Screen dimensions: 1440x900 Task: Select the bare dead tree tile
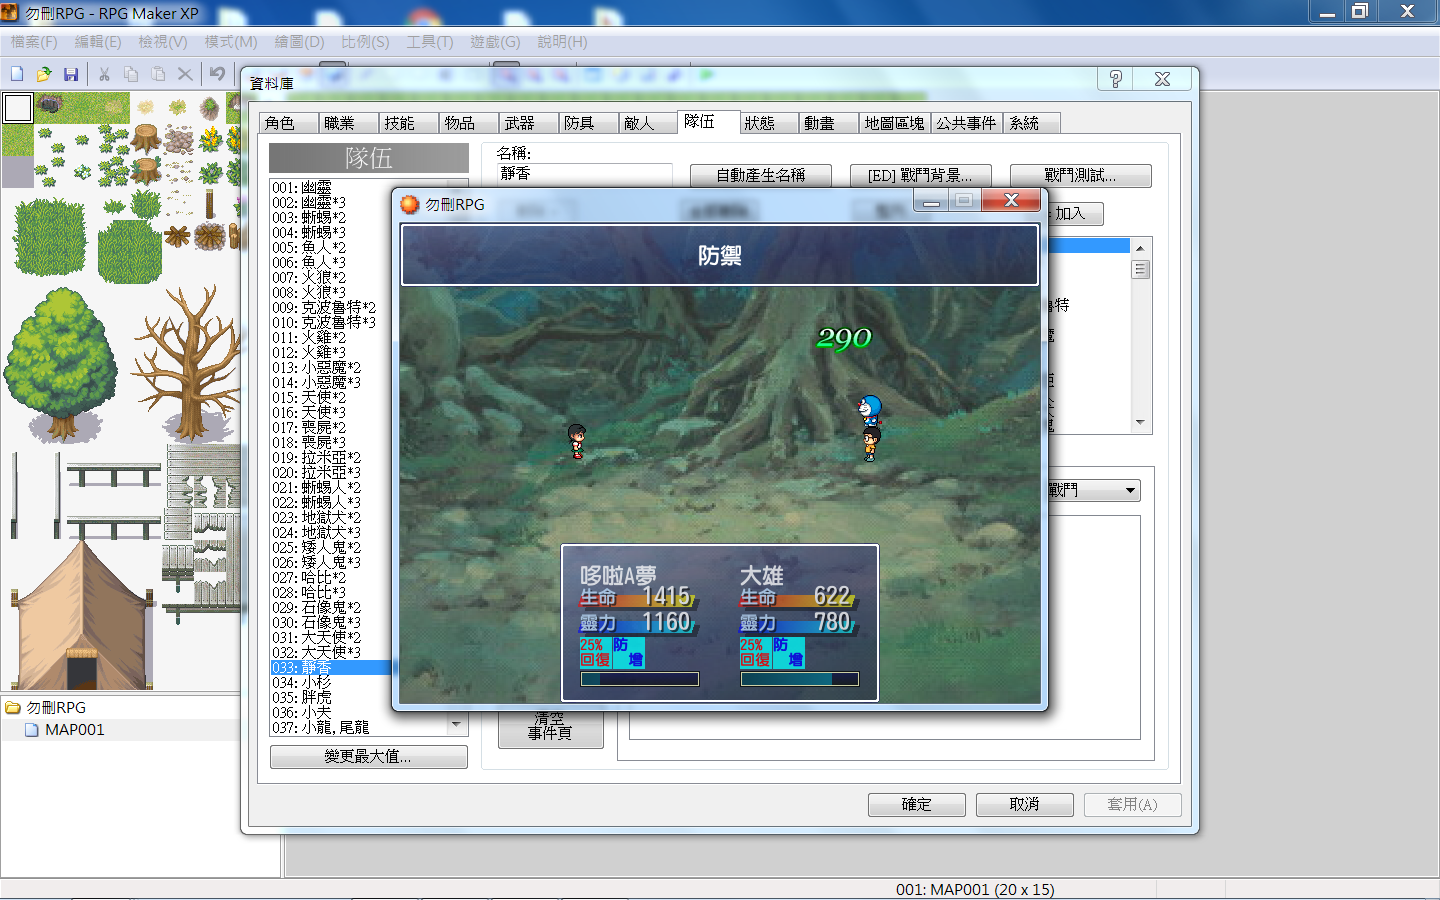[186, 365]
